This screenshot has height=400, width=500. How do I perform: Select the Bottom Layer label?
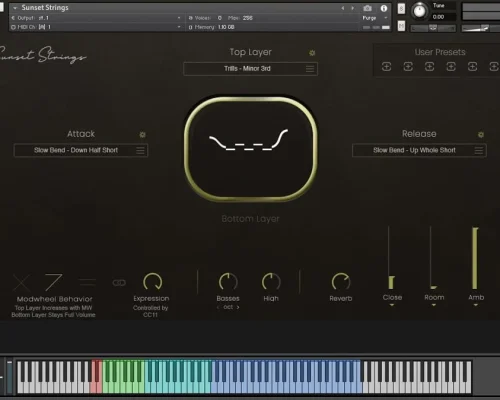pos(250,219)
